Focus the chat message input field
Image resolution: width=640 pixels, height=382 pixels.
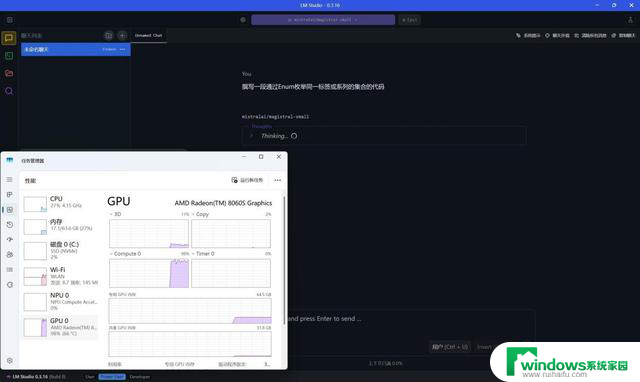[410, 318]
